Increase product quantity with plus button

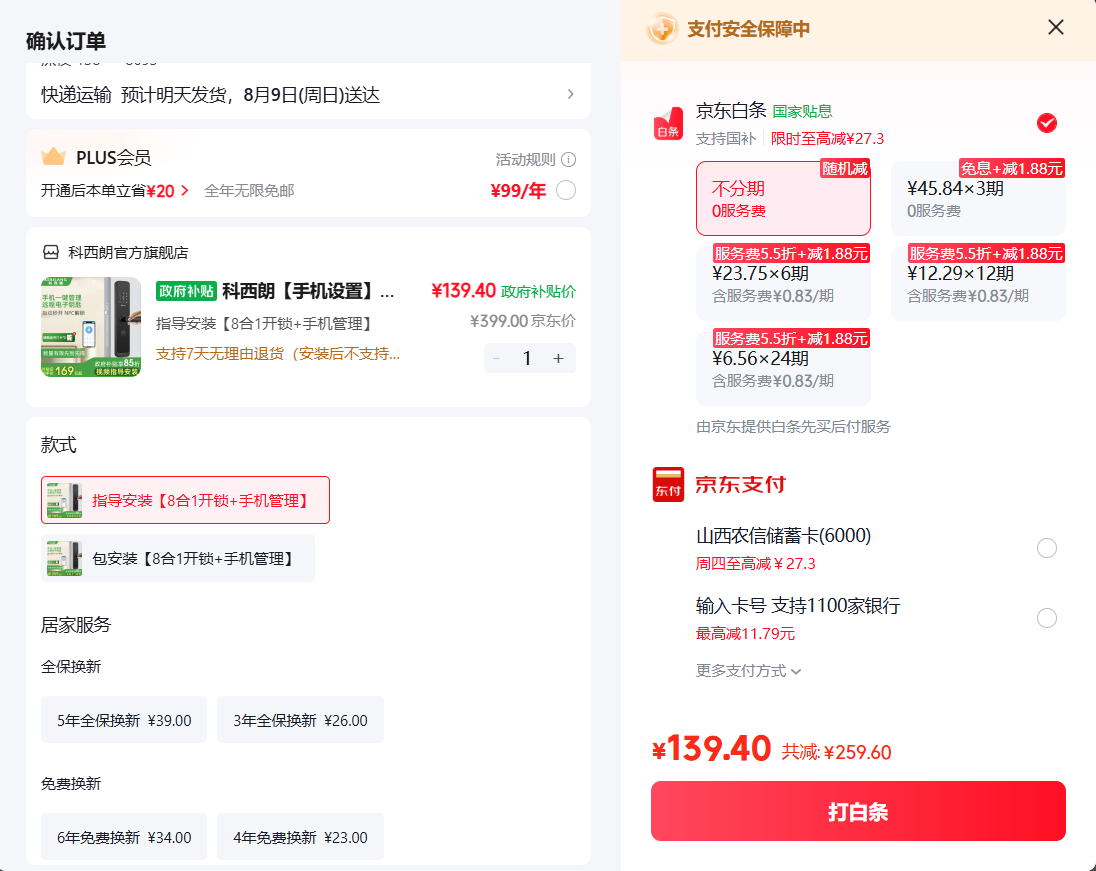(558, 359)
